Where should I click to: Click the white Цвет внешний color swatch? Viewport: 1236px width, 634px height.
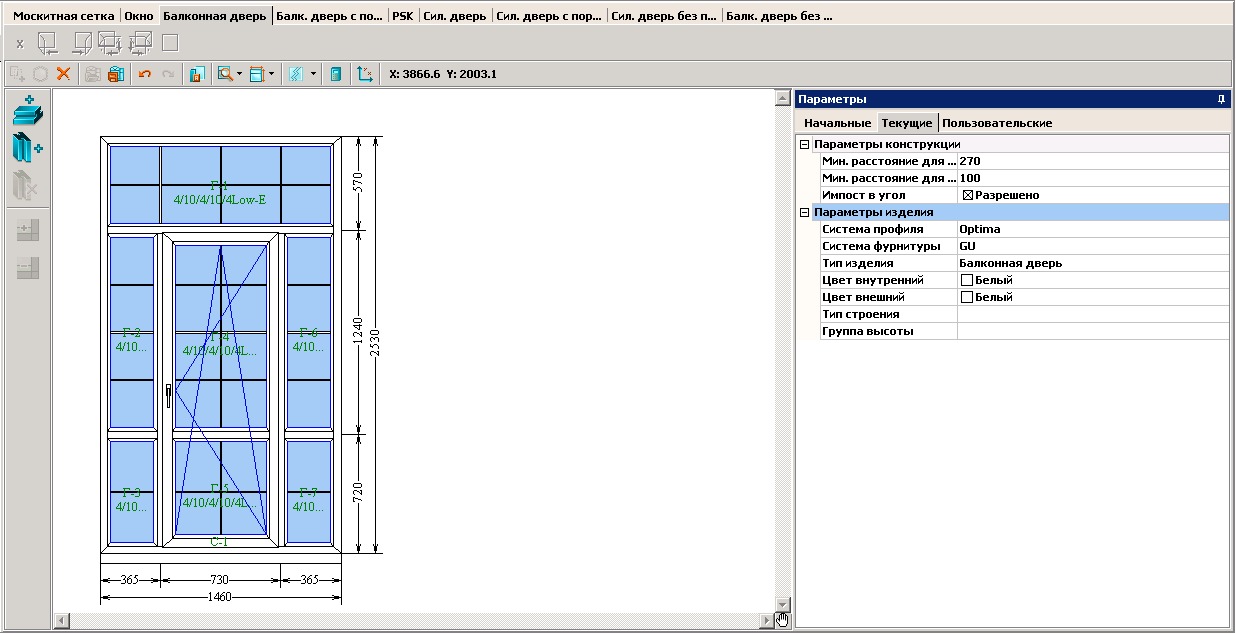point(967,297)
